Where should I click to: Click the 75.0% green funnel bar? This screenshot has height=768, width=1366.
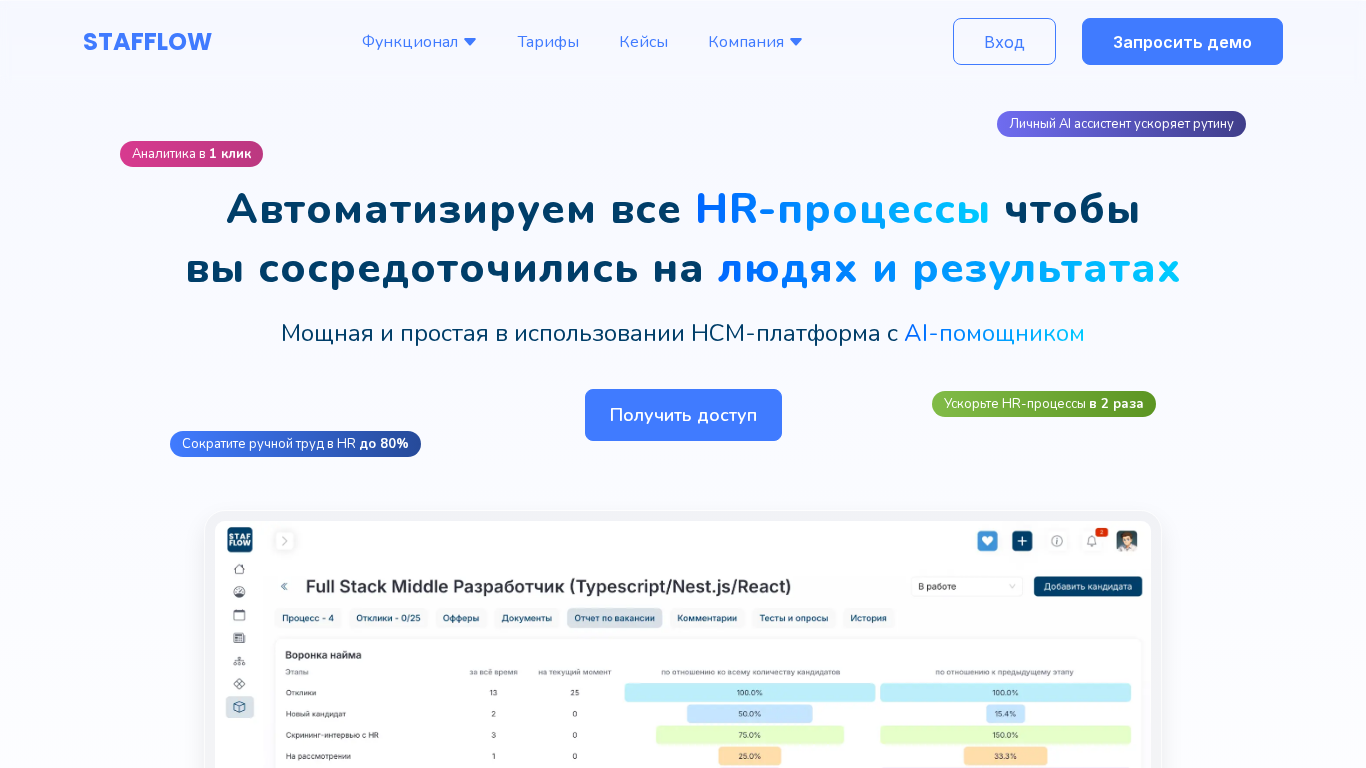click(x=750, y=735)
